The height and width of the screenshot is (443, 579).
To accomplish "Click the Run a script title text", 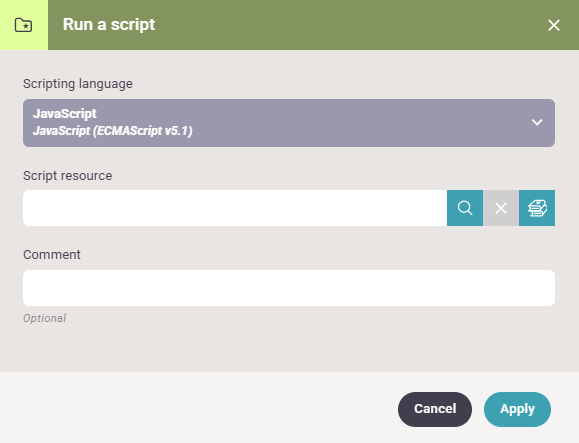I will click(x=109, y=25).
